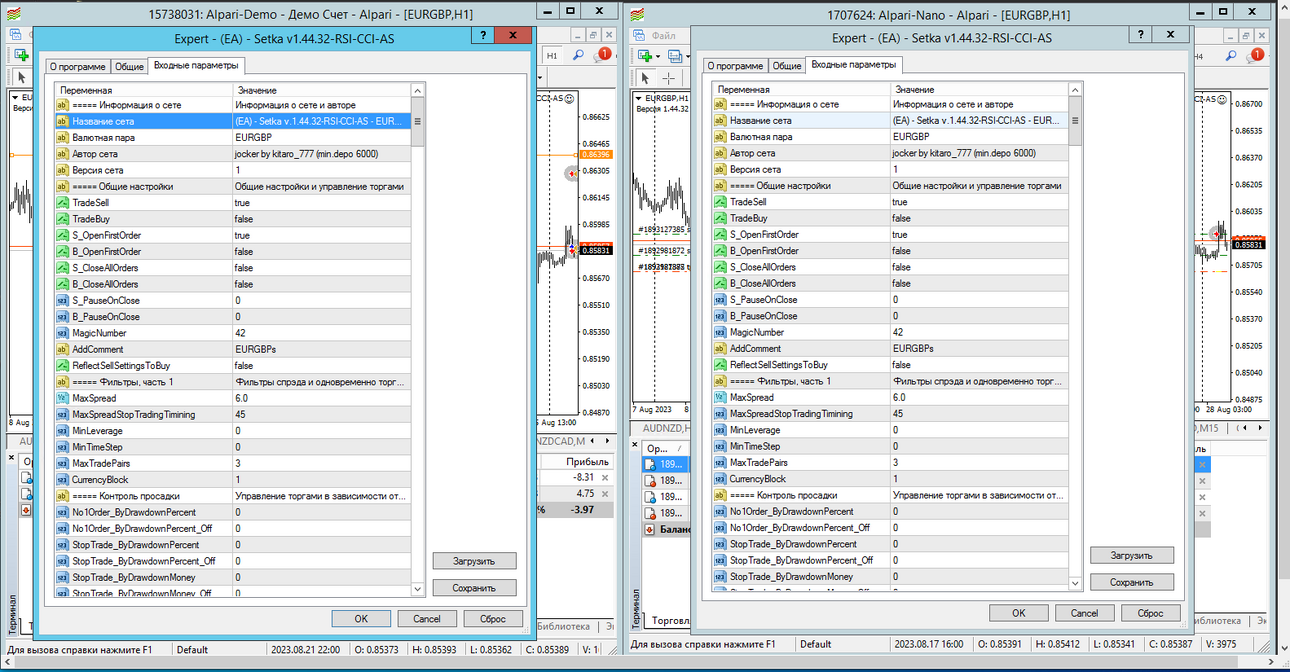
Task: Click Сохранить button in left dialog
Action: click(475, 588)
